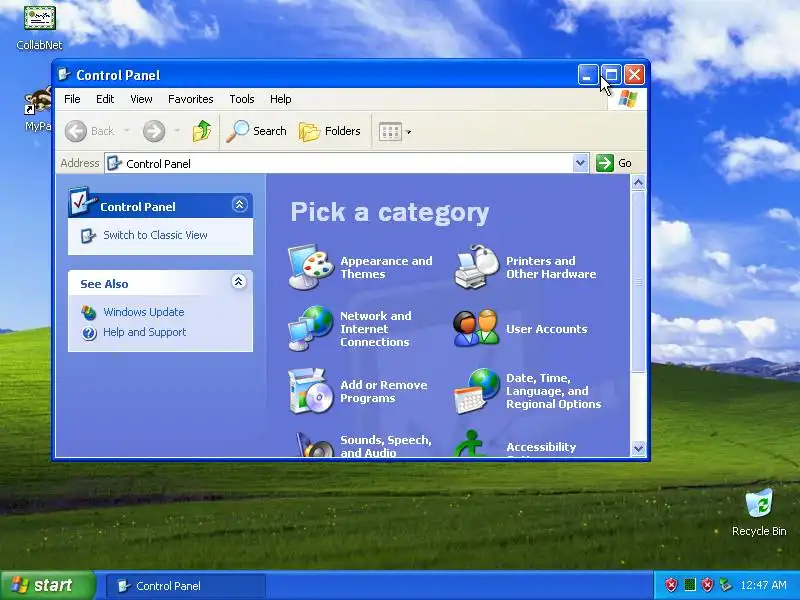The image size is (800, 600).
Task: Click the Back arrow toolbar button
Action: (90, 131)
